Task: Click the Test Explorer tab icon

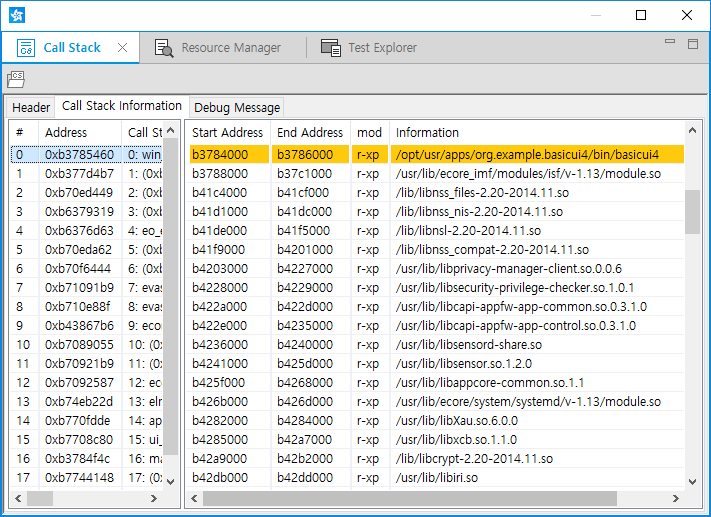Action: click(330, 48)
